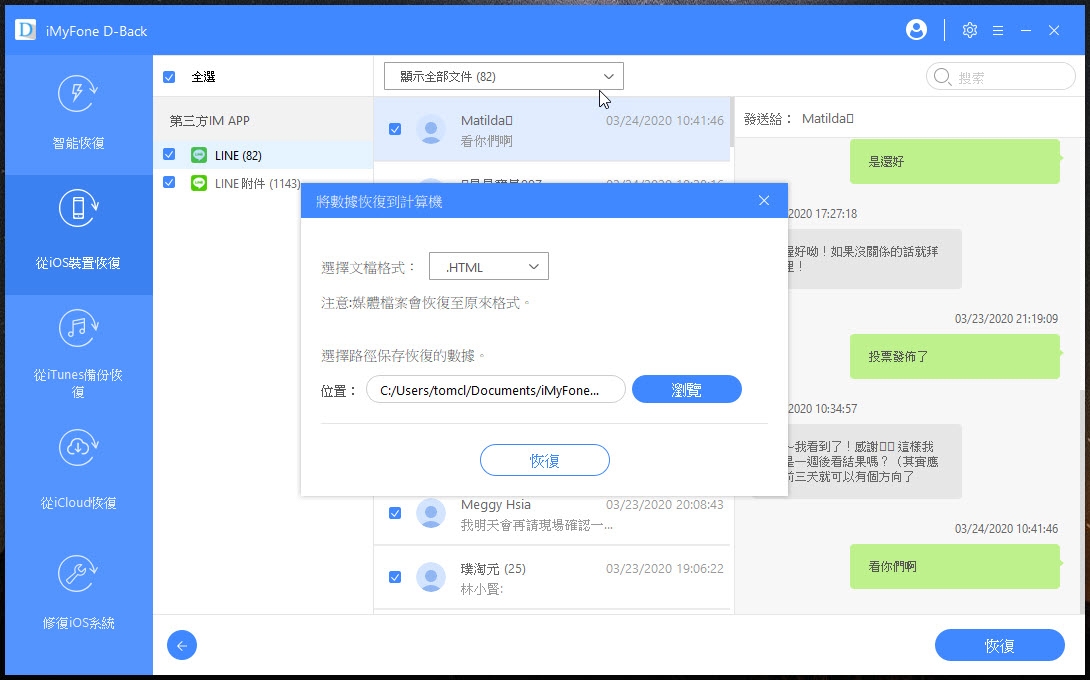The width and height of the screenshot is (1090, 680).
Task: Click the blue back arrow button
Action: [x=182, y=645]
